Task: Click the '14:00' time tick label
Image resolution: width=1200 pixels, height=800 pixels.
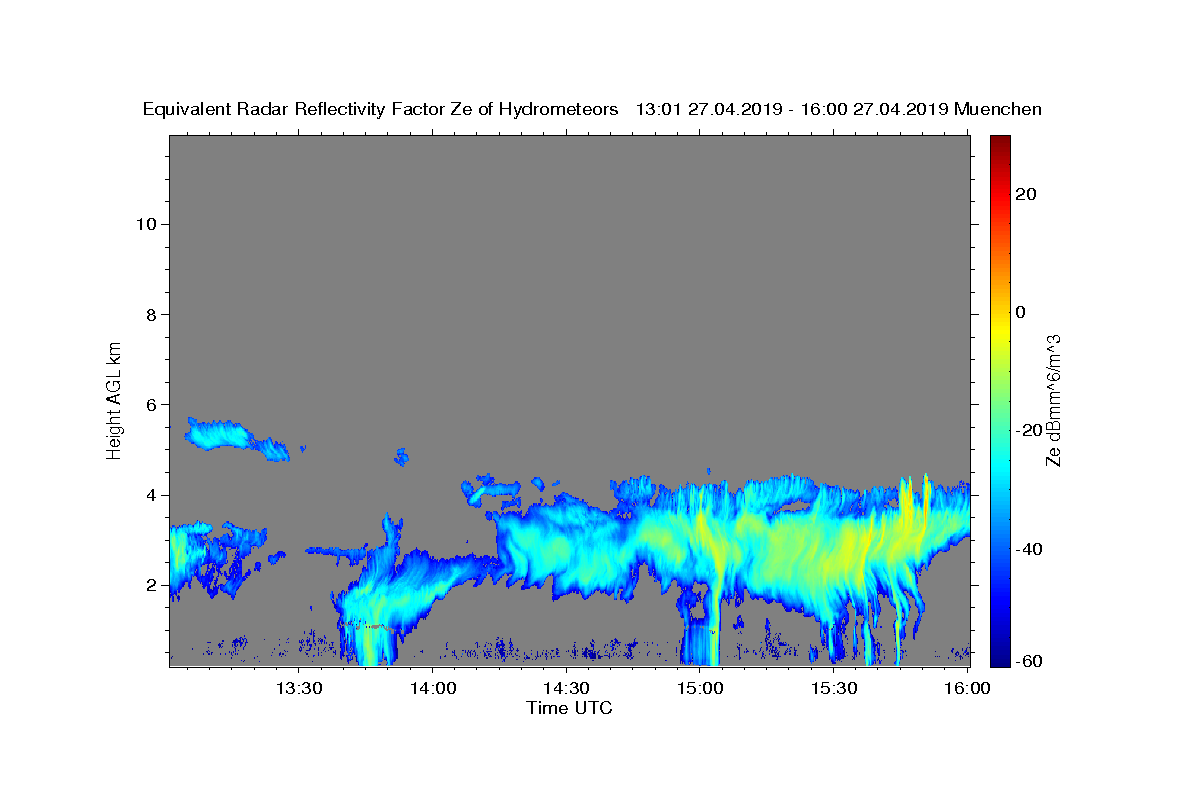Action: coord(433,688)
